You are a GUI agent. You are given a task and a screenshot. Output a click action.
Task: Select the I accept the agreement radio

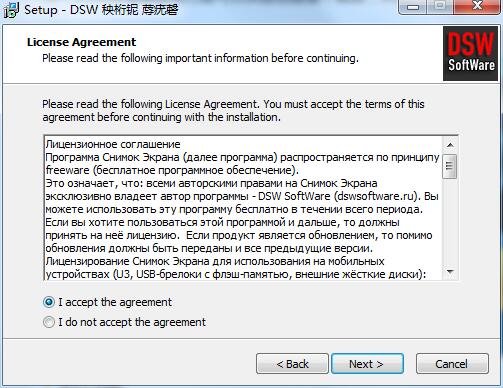[49, 302]
